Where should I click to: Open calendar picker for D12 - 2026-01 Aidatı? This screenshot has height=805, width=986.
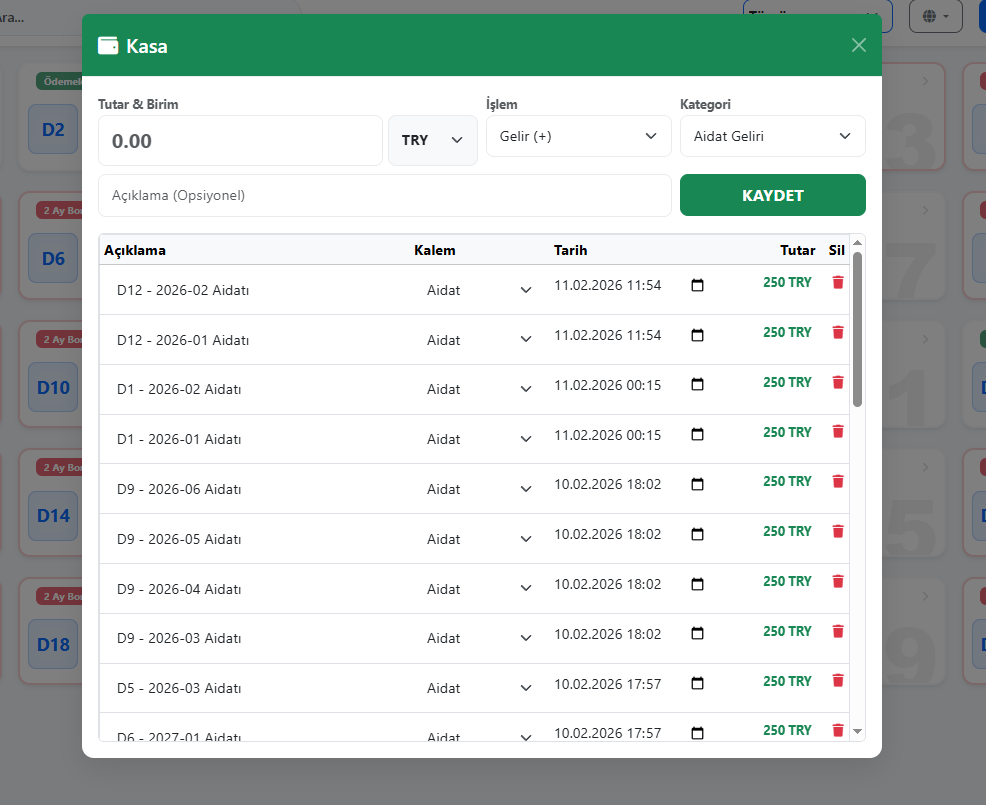698,336
